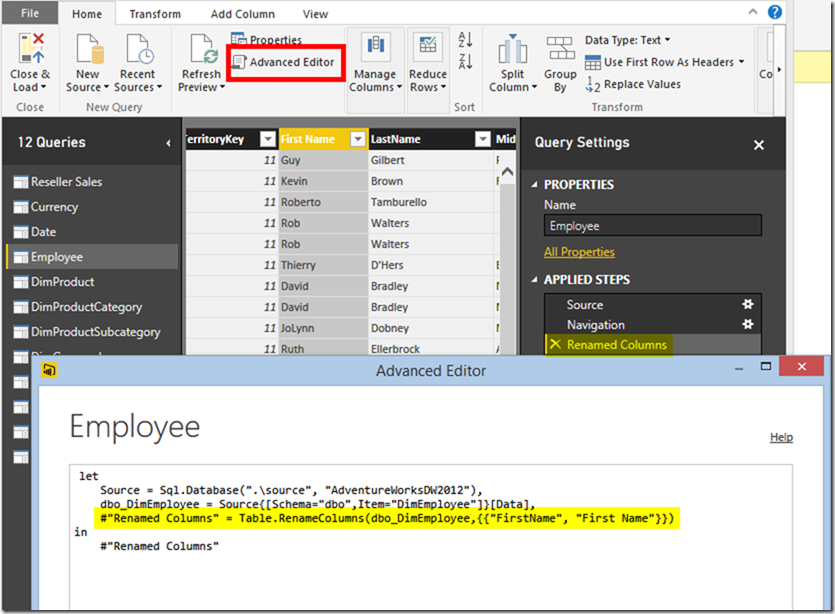Open the New Source dropdown arrow
The image size is (835, 614).
[x=107, y=87]
